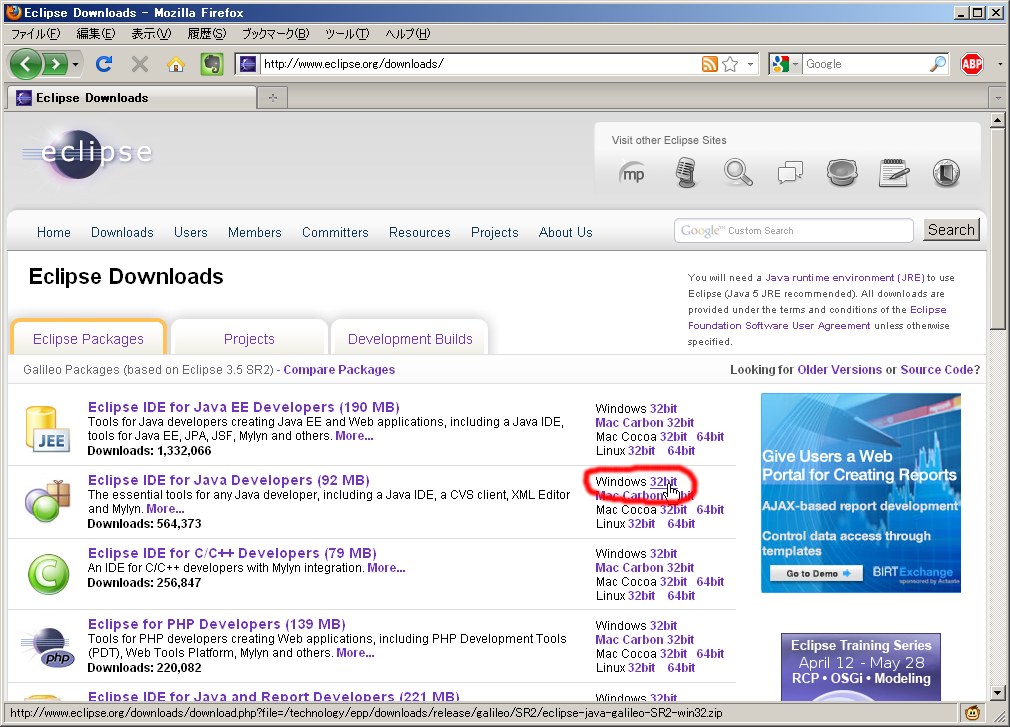Switch to the Development Builds tab
1010x727 pixels.
(410, 339)
